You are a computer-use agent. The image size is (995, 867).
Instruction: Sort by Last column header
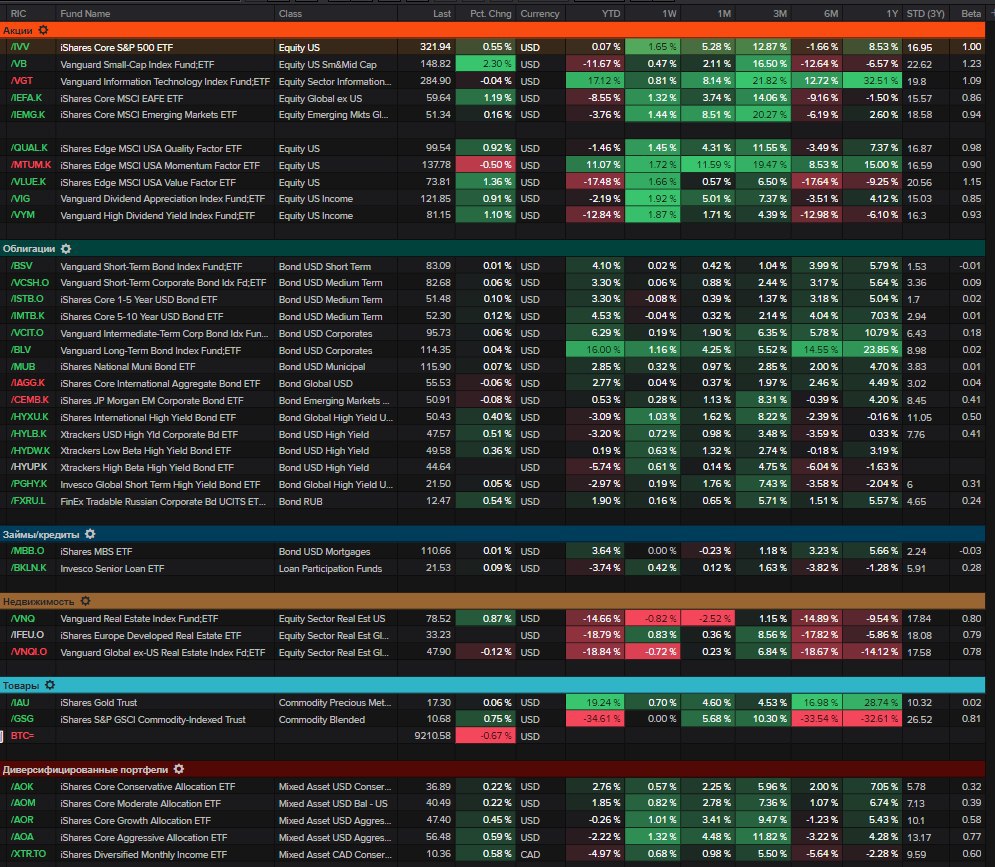tap(442, 13)
